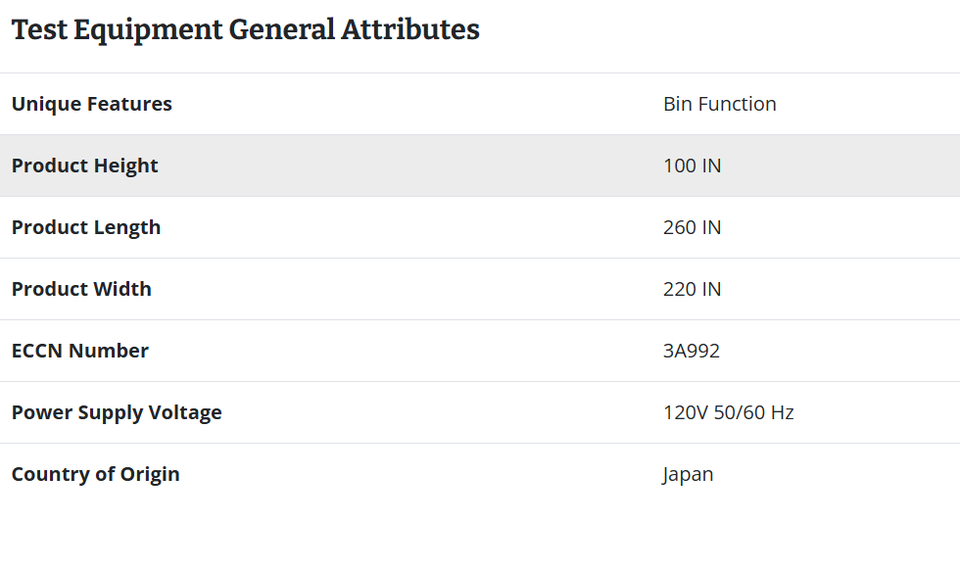Select the highlighted Product Height row label
Viewport: 960px width, 571px height.
pyautogui.click(x=85, y=166)
